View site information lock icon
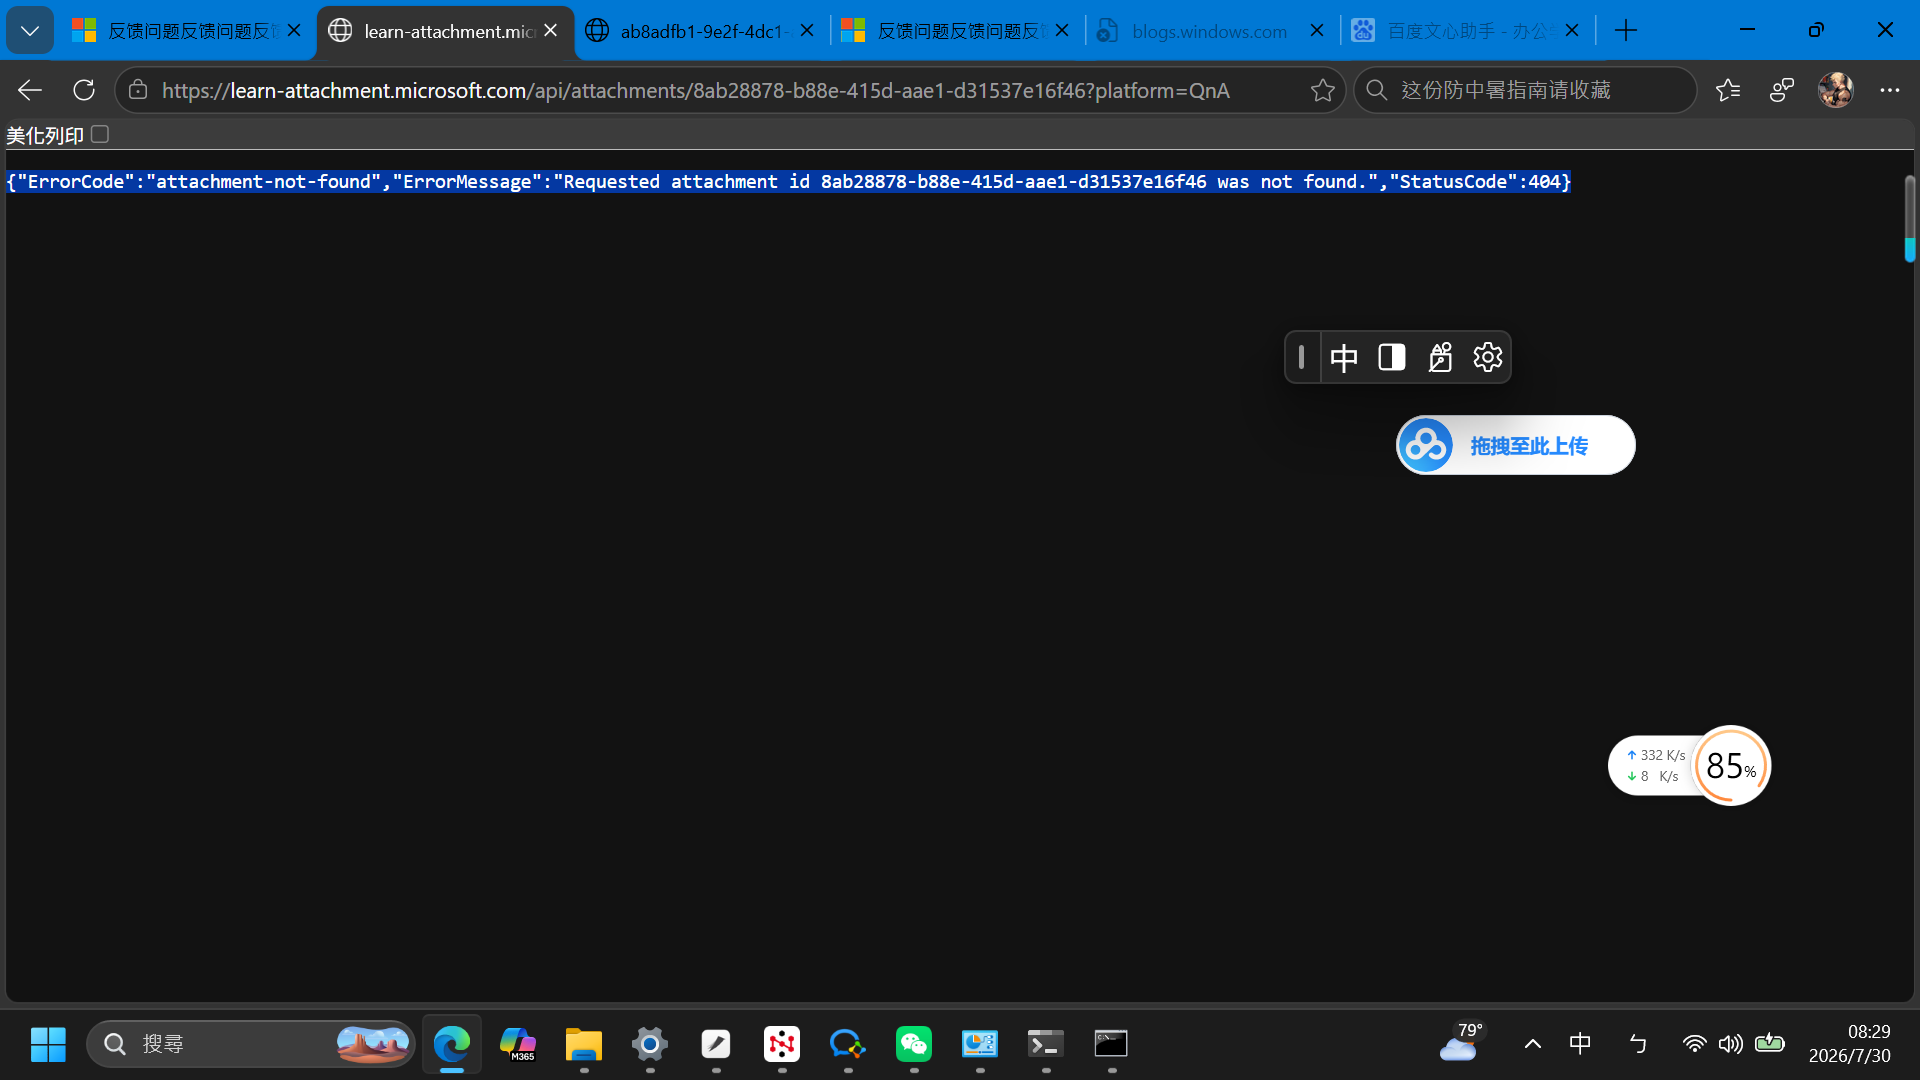The width and height of the screenshot is (1920, 1080). pos(138,90)
